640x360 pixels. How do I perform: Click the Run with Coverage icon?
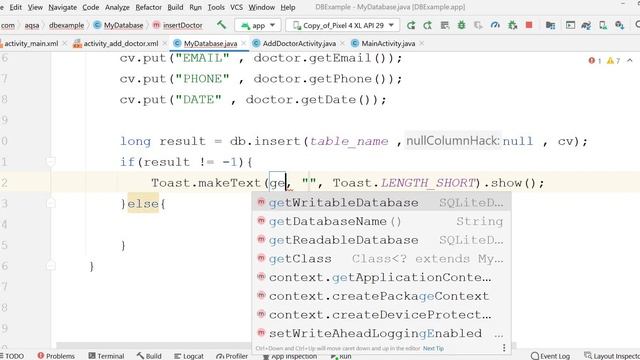(478, 25)
